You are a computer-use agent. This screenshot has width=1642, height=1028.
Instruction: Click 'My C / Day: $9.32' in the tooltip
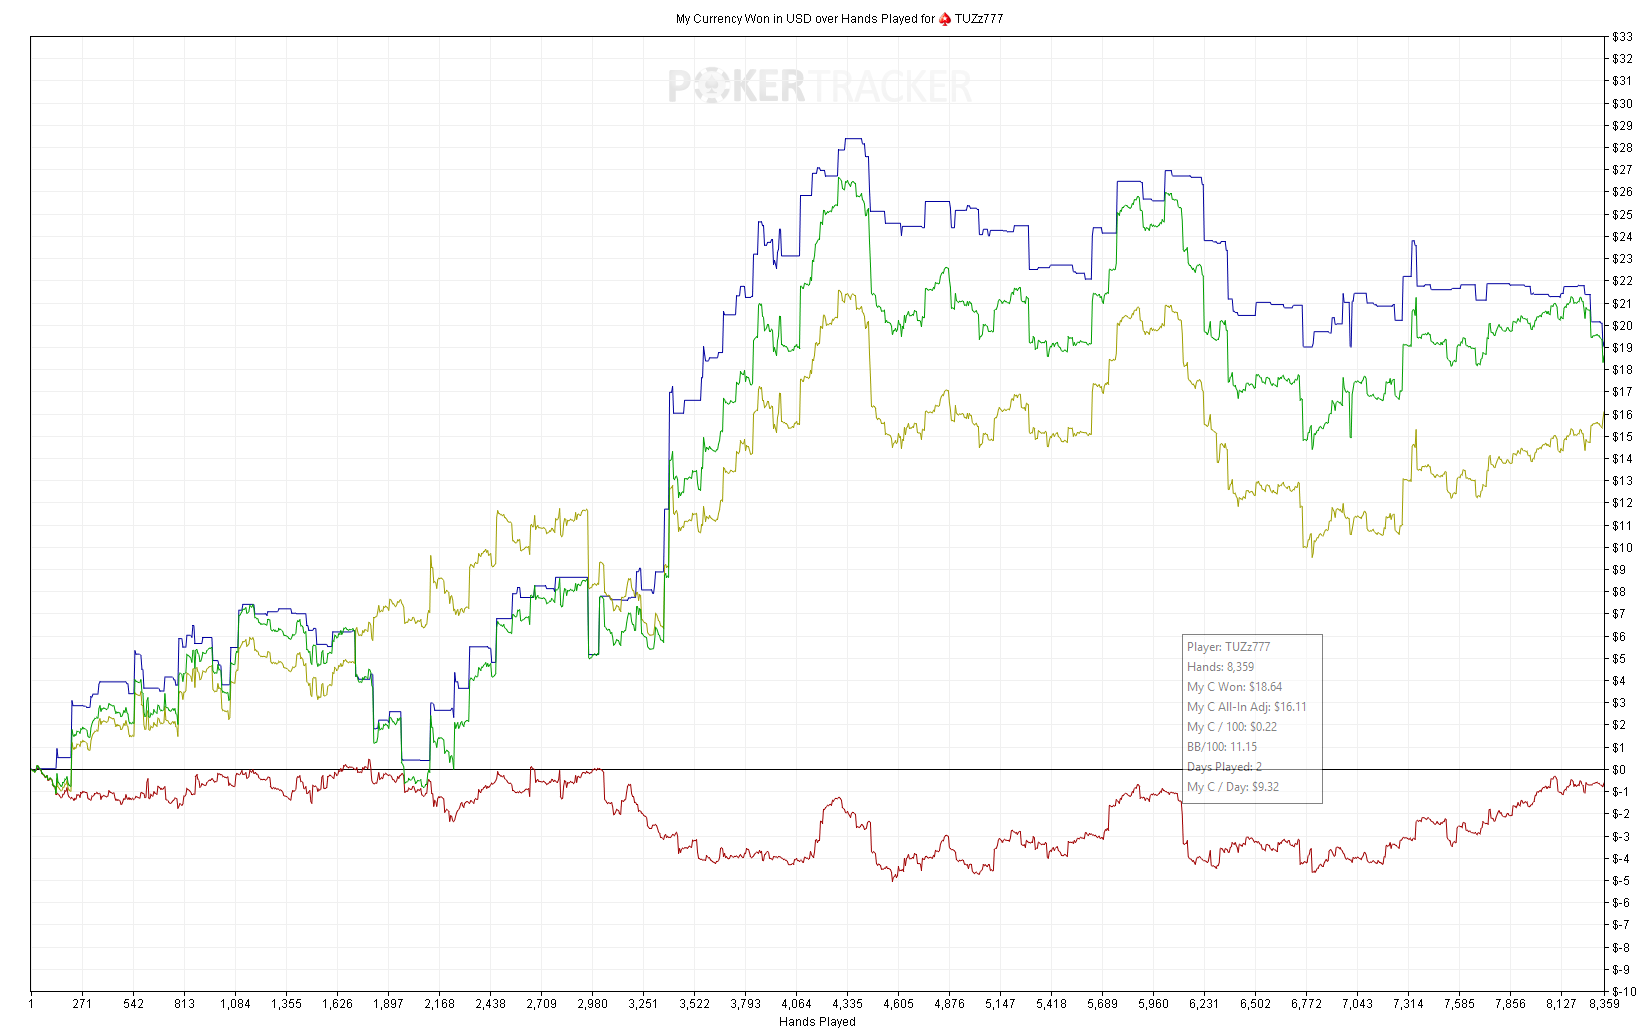pyautogui.click(x=1233, y=787)
